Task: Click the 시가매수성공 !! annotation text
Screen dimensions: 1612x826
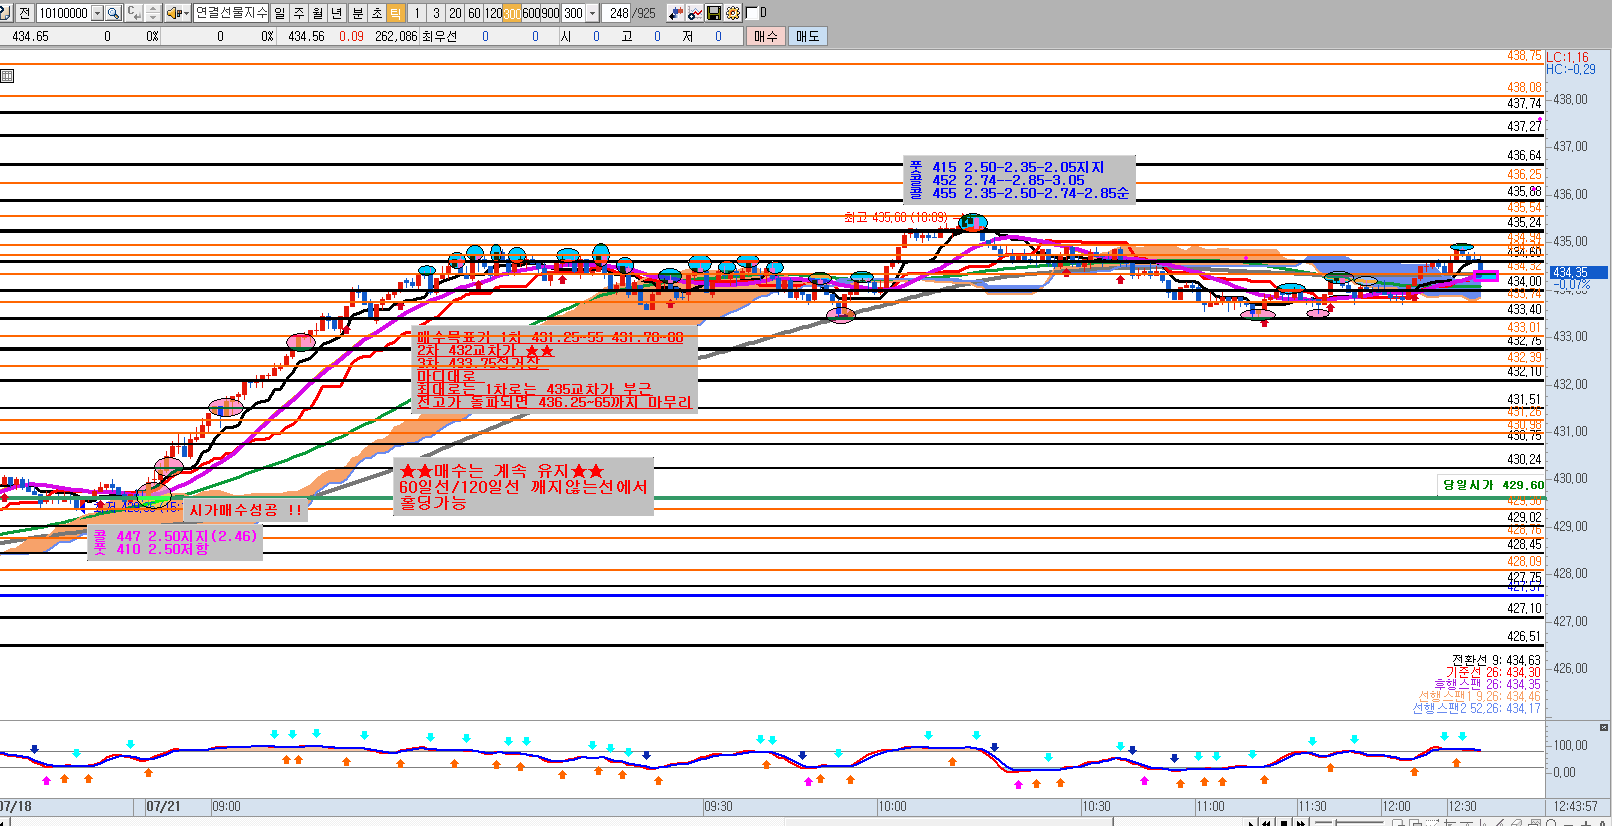Action: 245,510
